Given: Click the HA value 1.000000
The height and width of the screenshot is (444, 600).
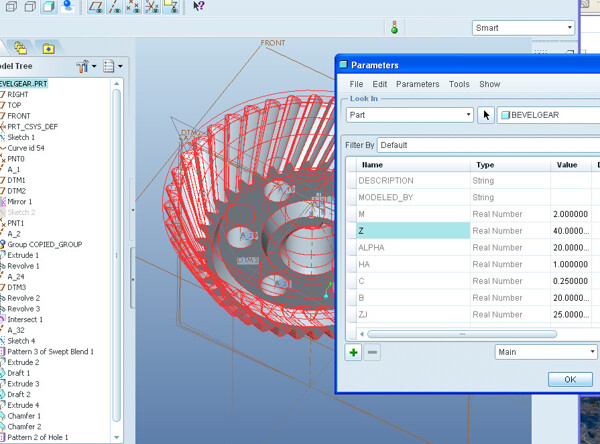Looking at the screenshot, I should [x=570, y=264].
